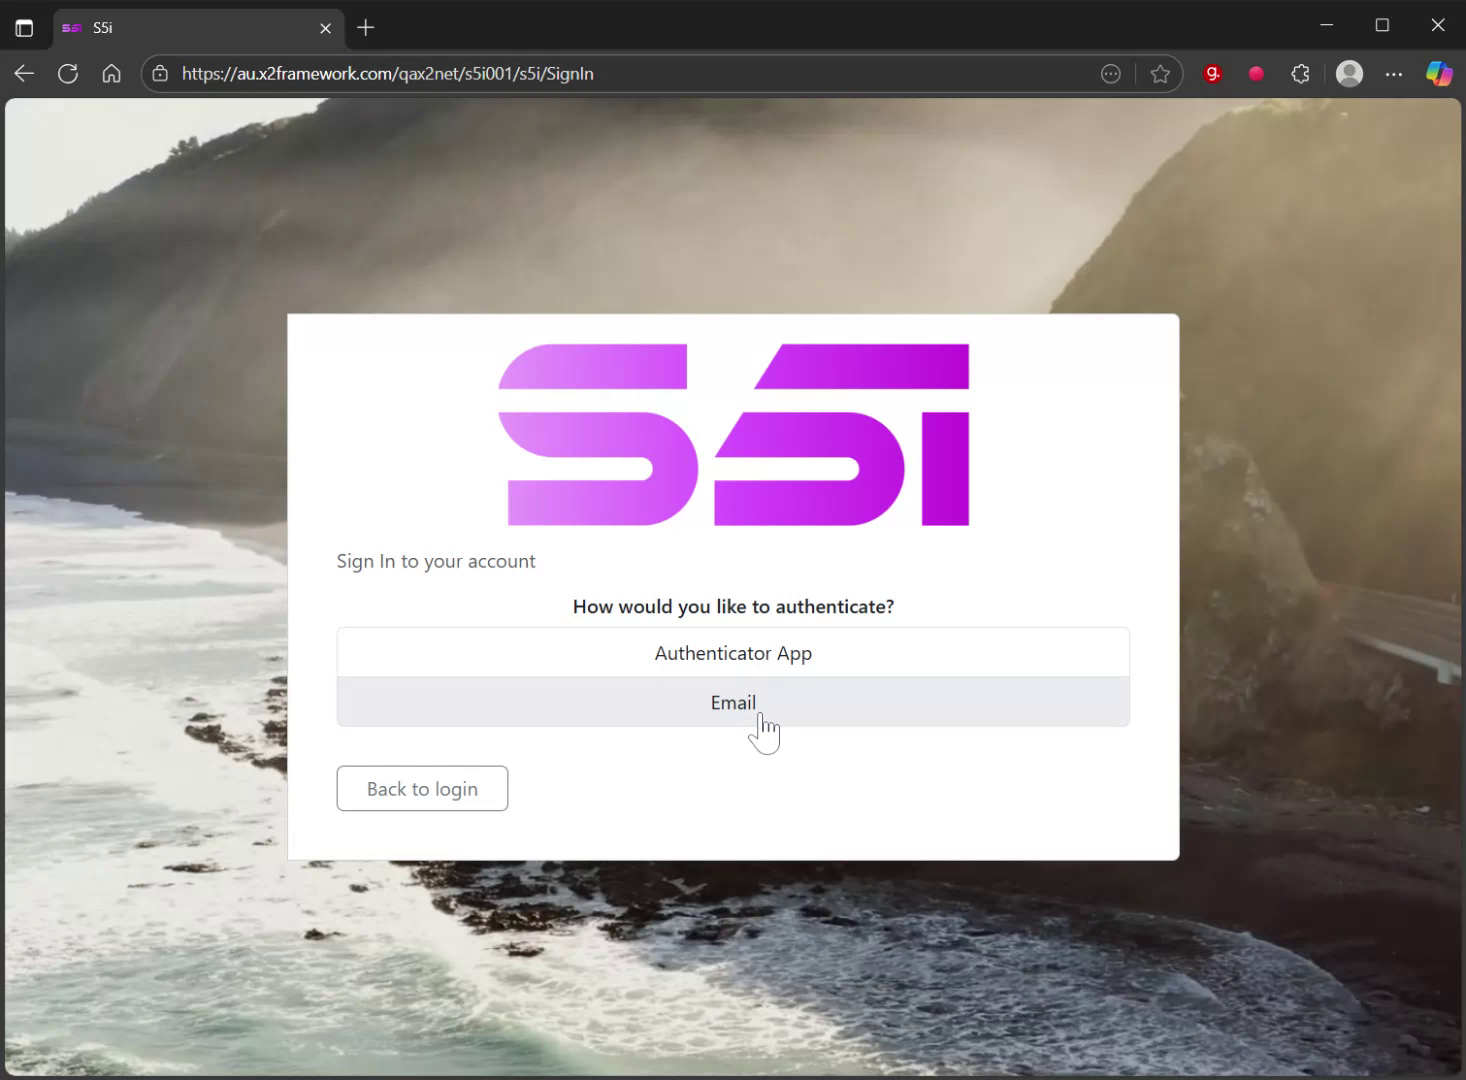Viewport: 1466px width, 1080px height.
Task: Open Settings and more menu
Action: pos(1394,73)
